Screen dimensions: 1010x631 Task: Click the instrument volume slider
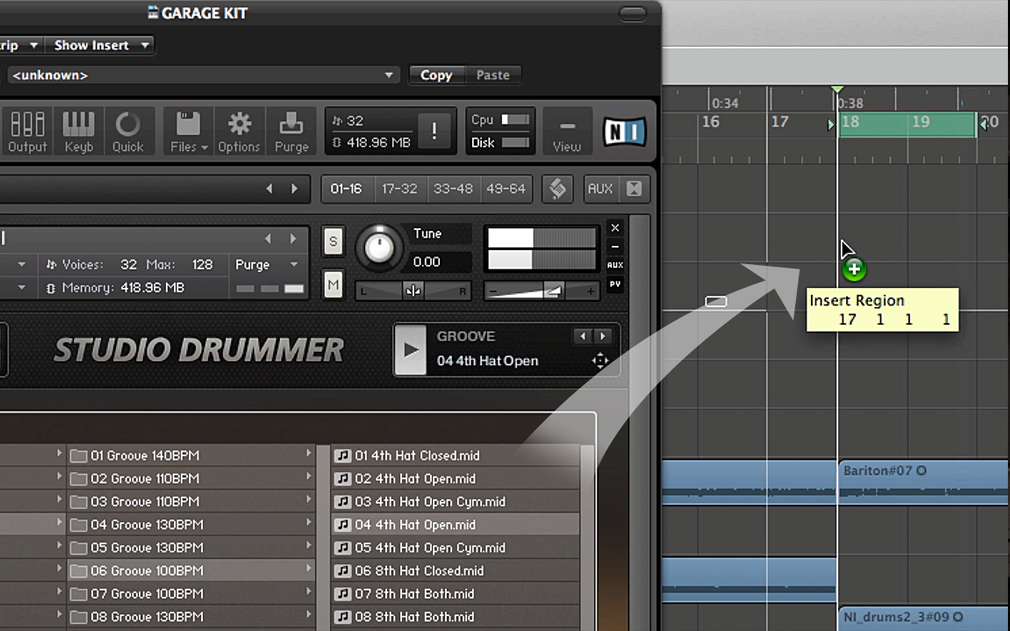[x=542, y=291]
